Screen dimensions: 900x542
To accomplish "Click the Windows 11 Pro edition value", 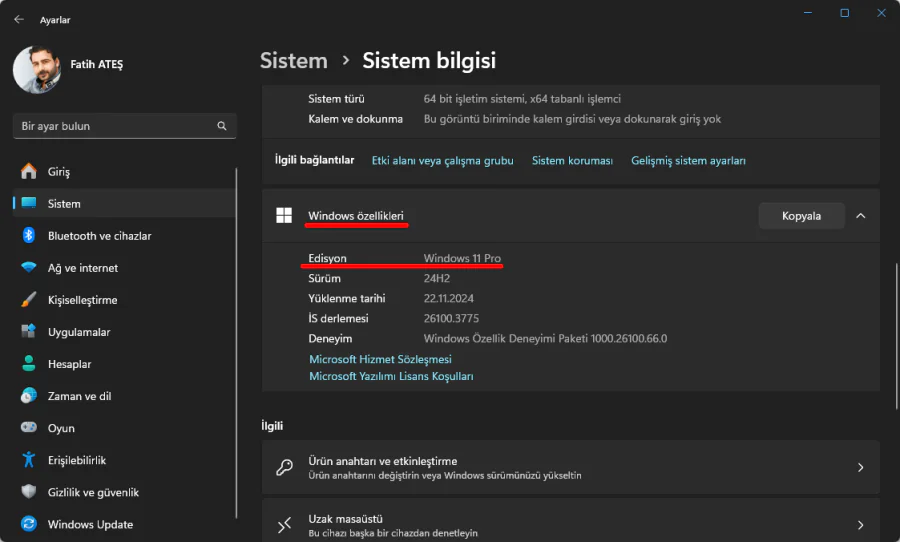I will [462, 258].
